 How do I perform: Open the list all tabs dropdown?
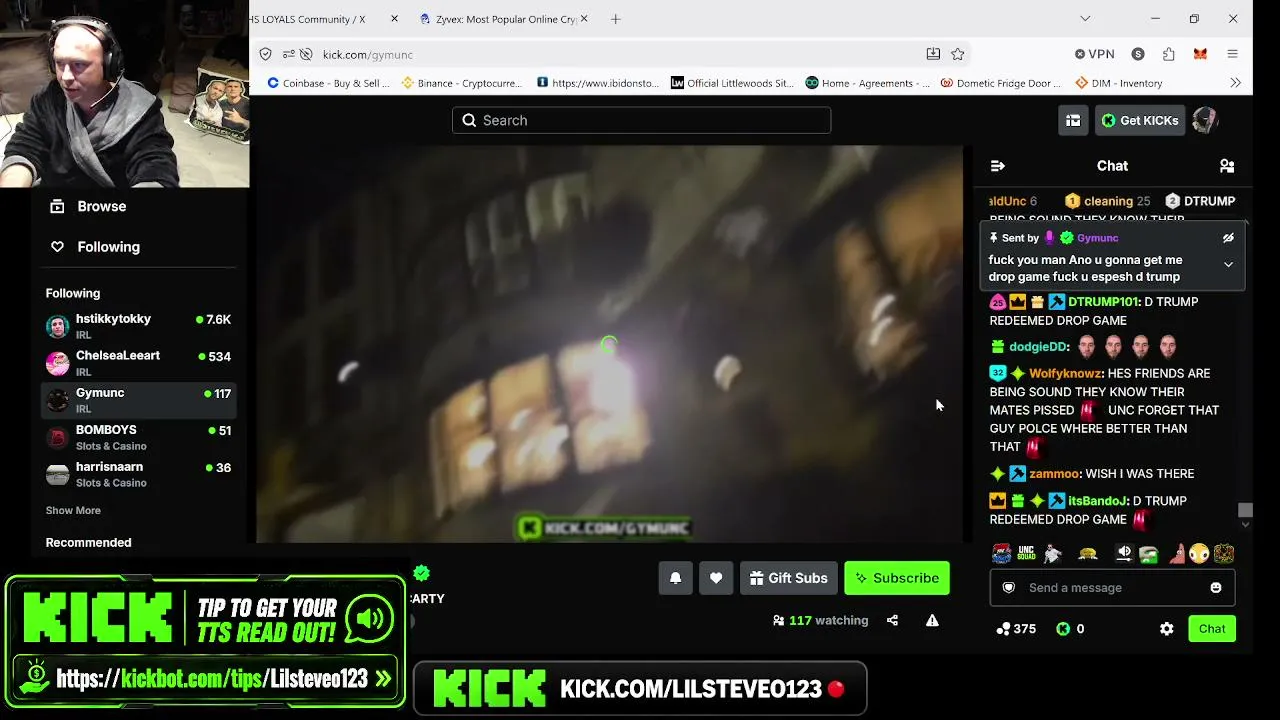[x=1085, y=18]
